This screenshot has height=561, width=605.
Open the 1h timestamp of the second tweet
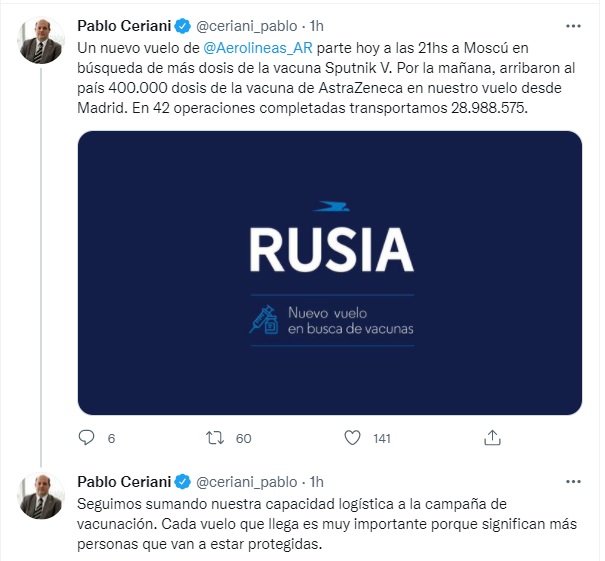click(316, 482)
